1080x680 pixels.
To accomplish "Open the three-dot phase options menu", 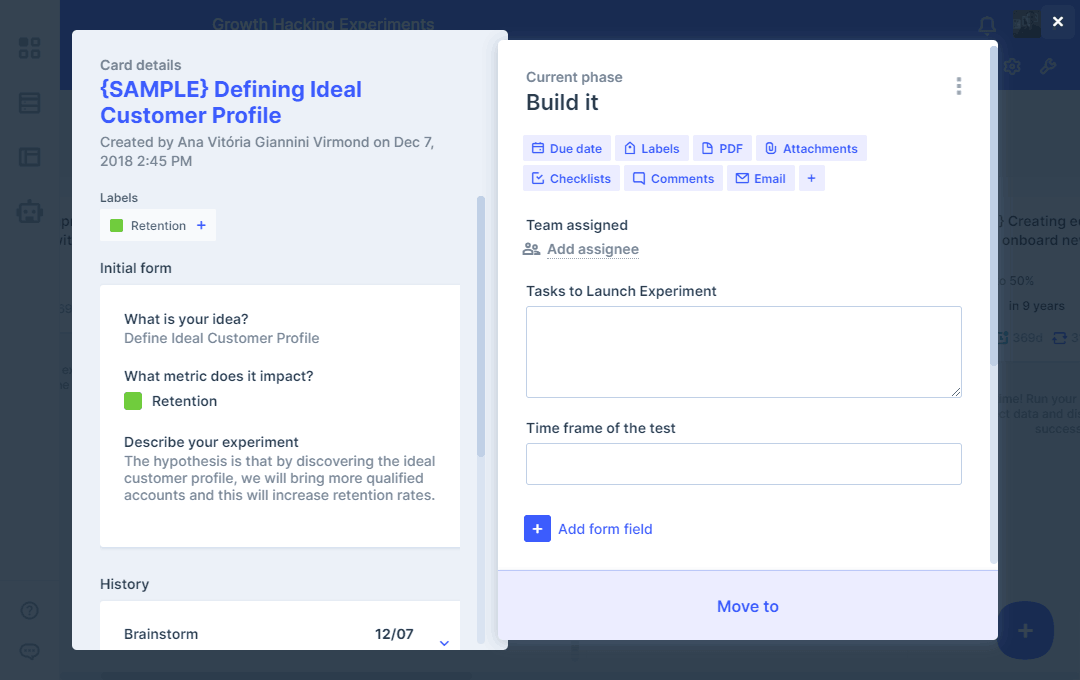I will click(958, 86).
